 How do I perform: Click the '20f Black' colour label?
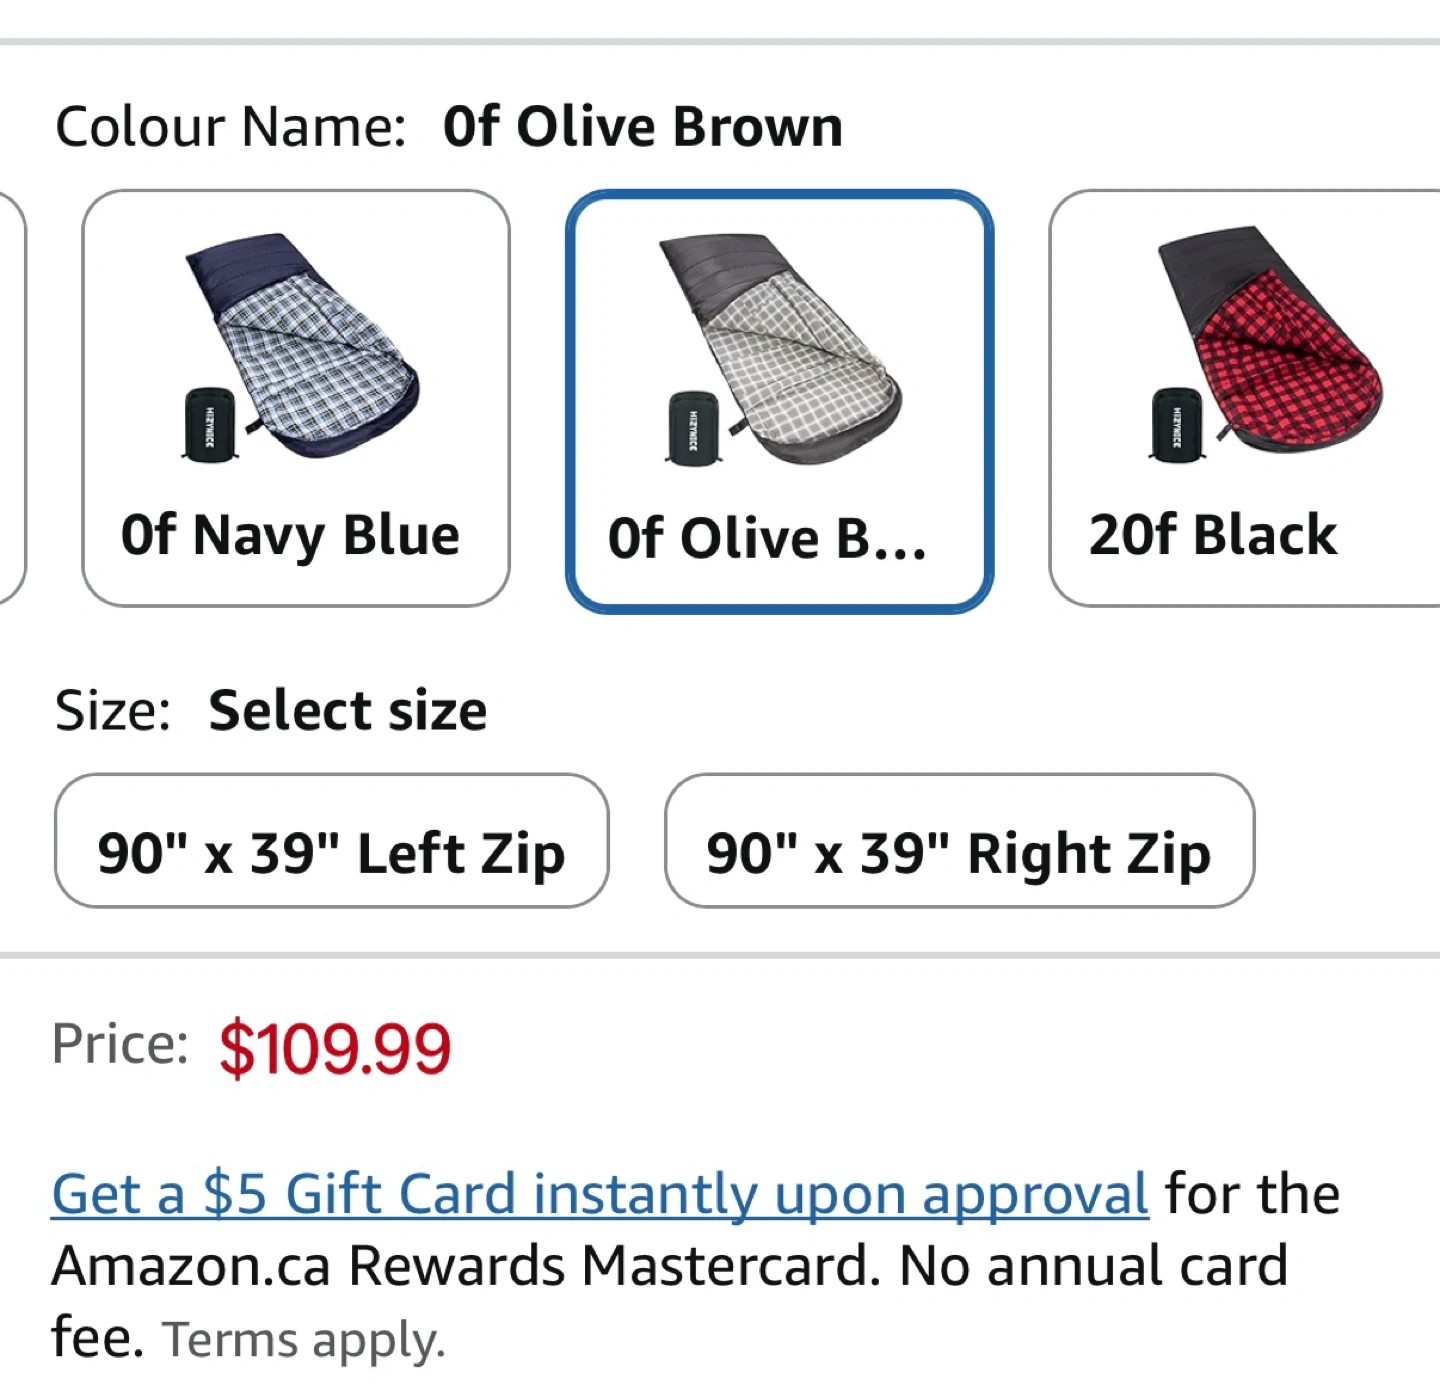click(1212, 535)
